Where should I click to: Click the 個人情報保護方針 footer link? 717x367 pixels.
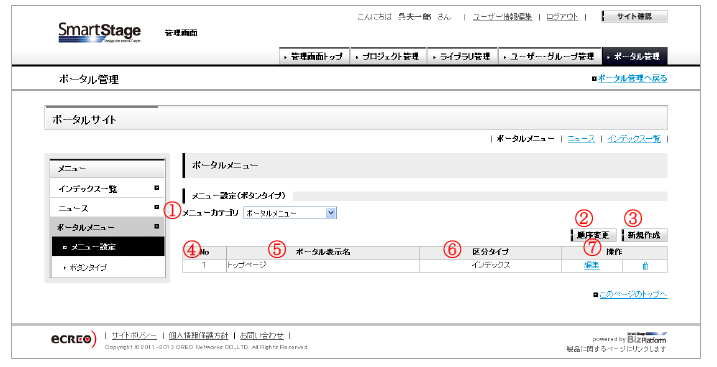[x=198, y=336]
